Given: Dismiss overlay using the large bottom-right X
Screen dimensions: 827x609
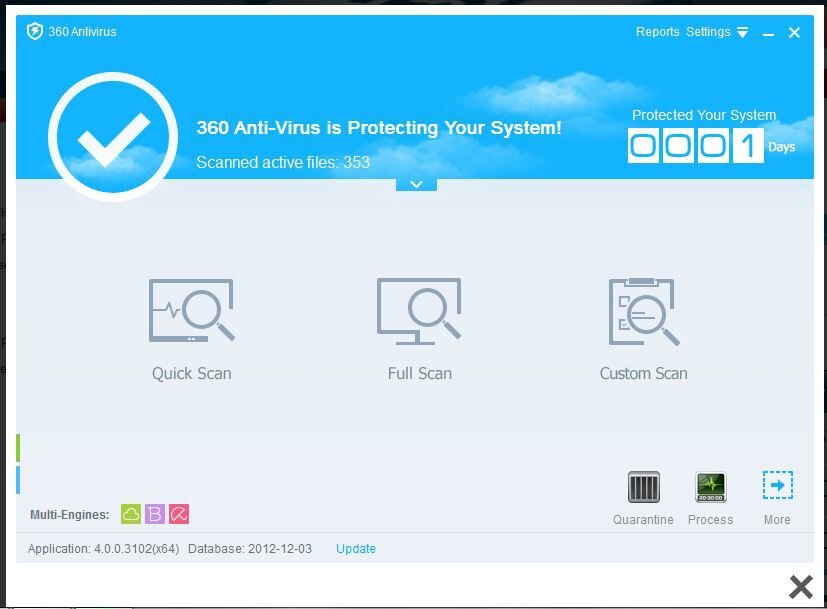Looking at the screenshot, I should pos(801,586).
